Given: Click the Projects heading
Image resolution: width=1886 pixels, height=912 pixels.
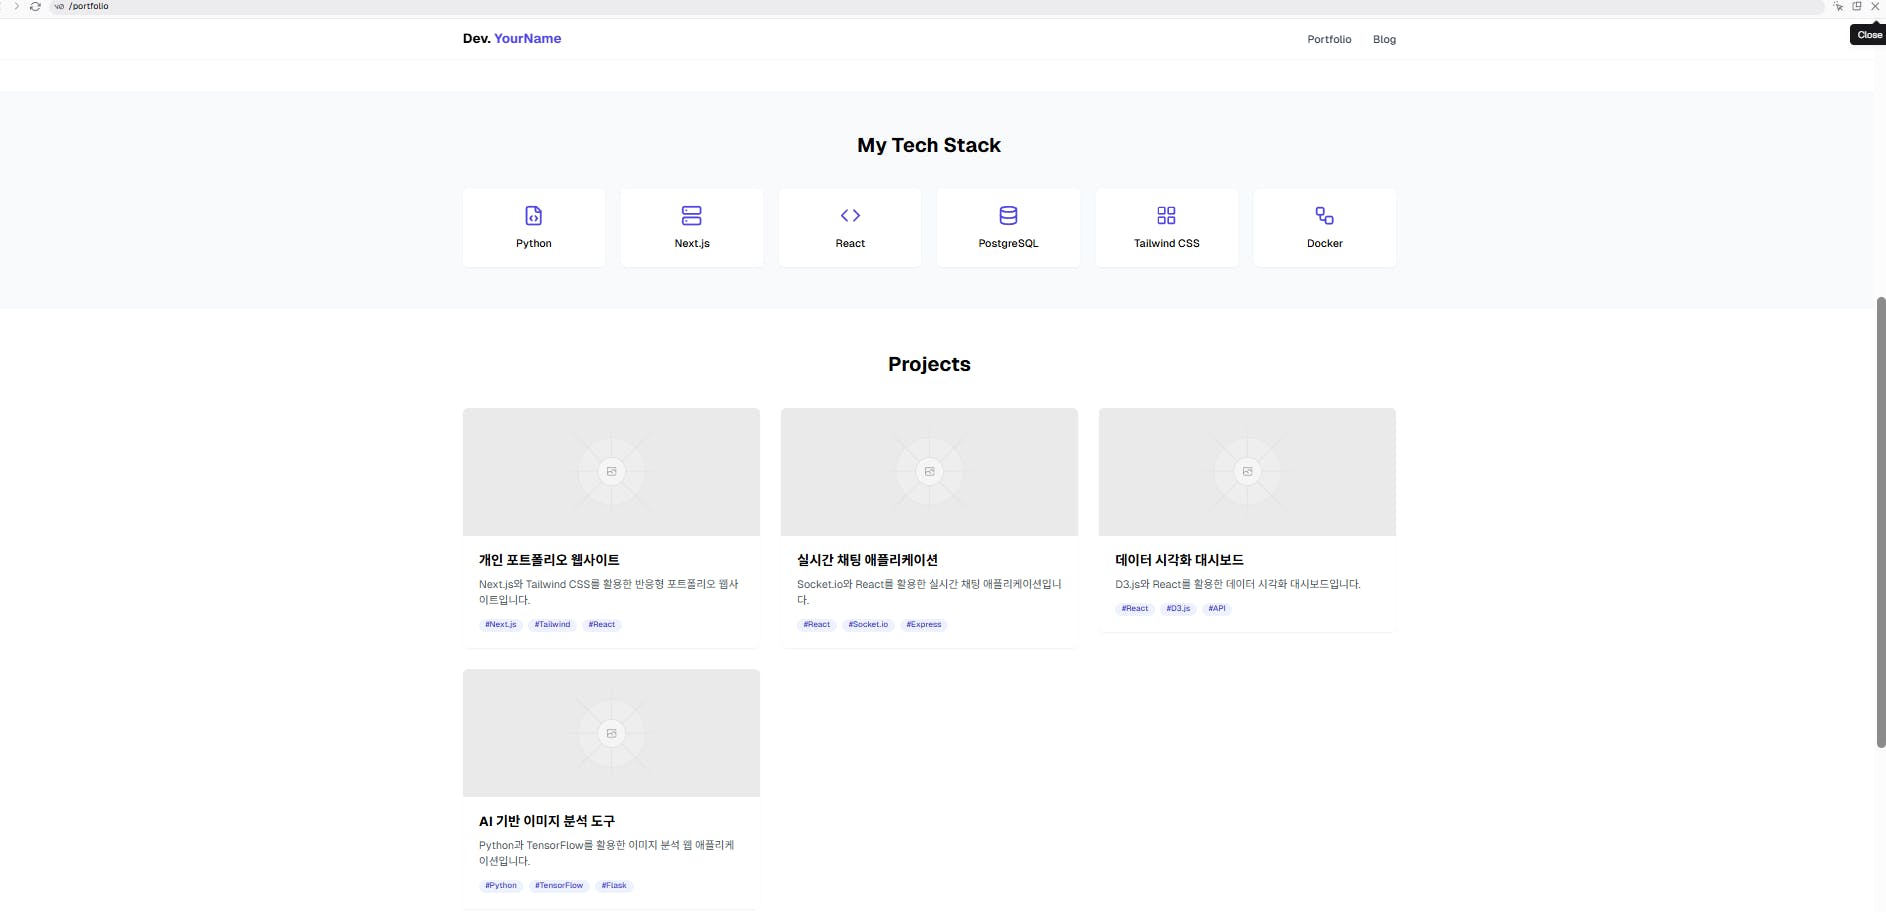Looking at the screenshot, I should click(x=929, y=364).
